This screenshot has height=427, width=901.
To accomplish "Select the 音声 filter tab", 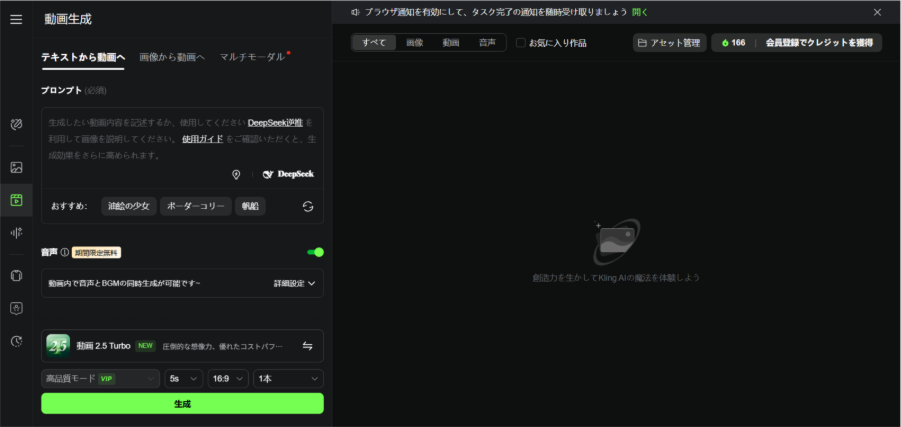I will pyautogui.click(x=487, y=43).
